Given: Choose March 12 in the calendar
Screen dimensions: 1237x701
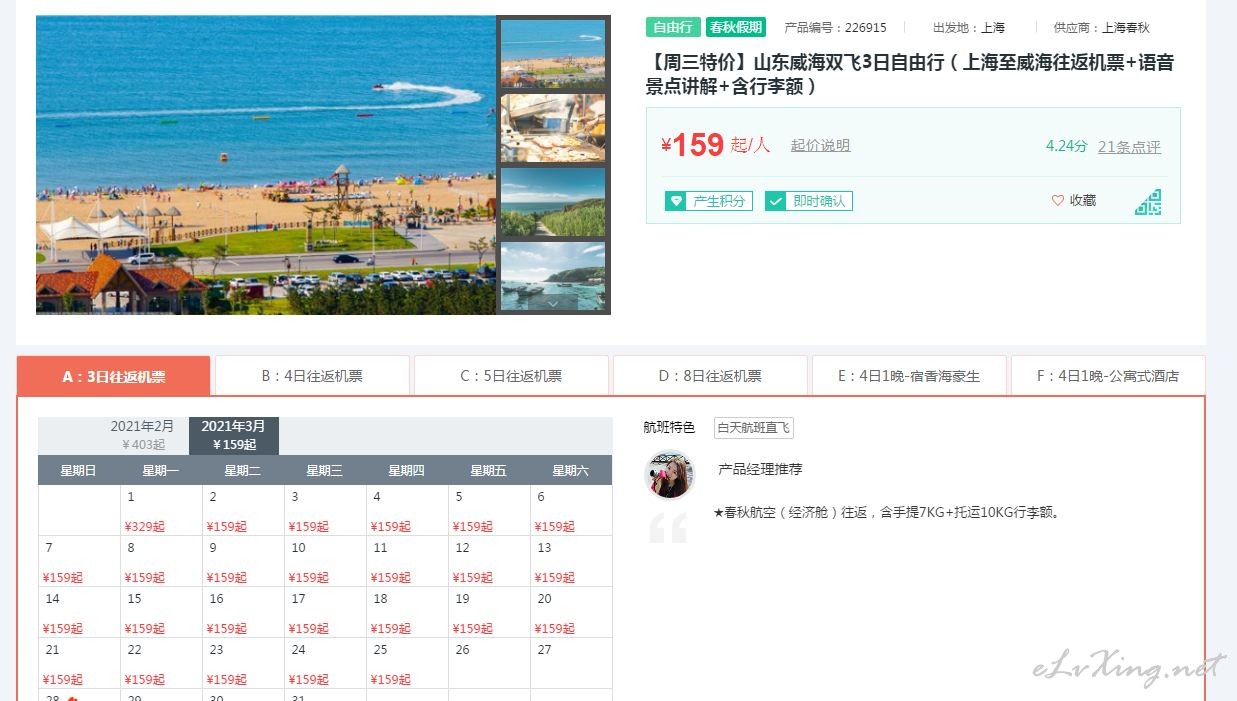Looking at the screenshot, I should click(489, 561).
